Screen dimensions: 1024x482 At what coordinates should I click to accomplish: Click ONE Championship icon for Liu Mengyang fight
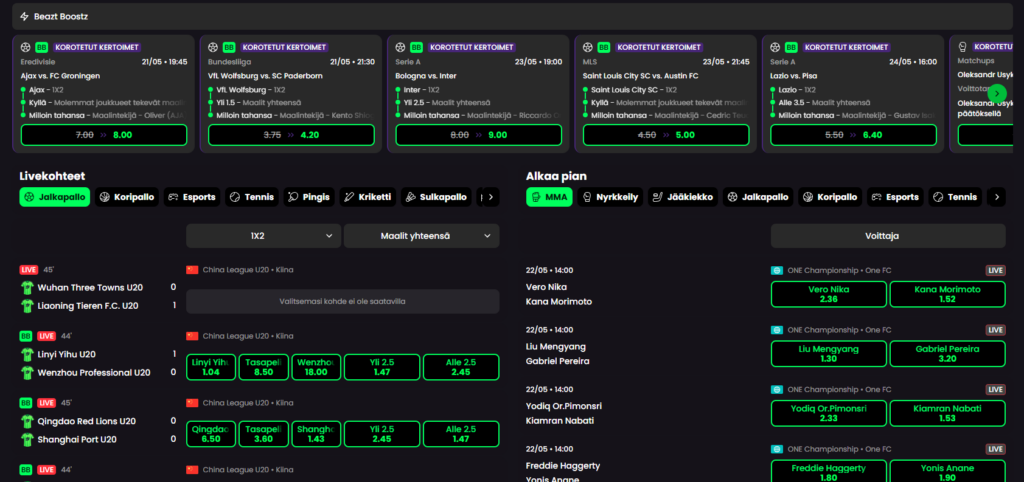click(776, 330)
